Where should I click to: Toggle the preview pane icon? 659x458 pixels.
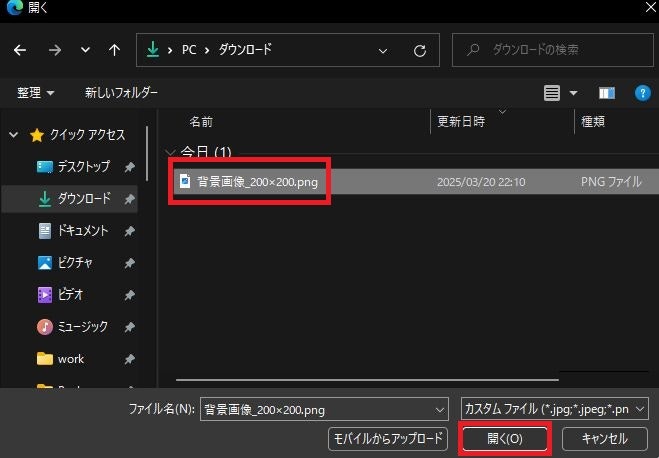coord(607,93)
